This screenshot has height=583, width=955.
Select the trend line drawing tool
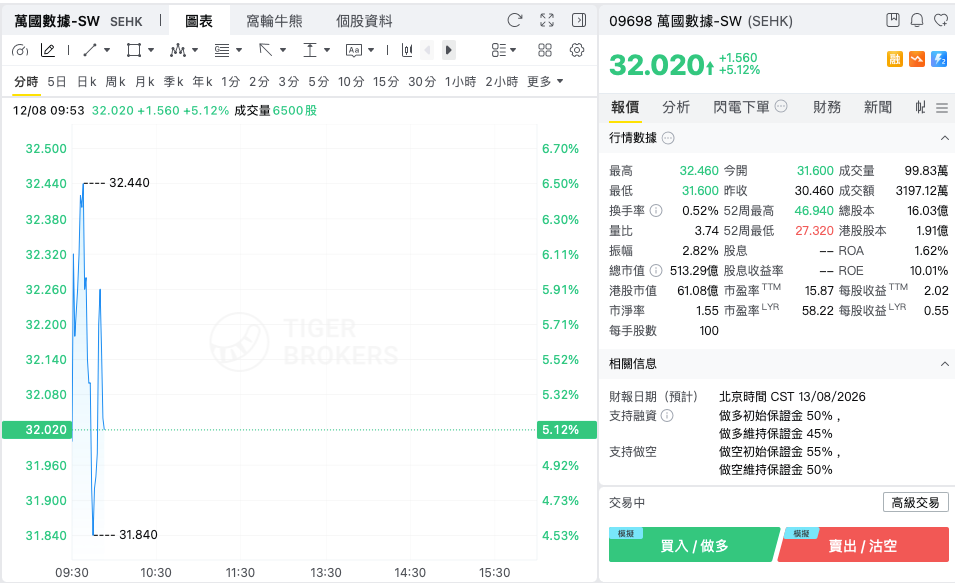tap(90, 50)
